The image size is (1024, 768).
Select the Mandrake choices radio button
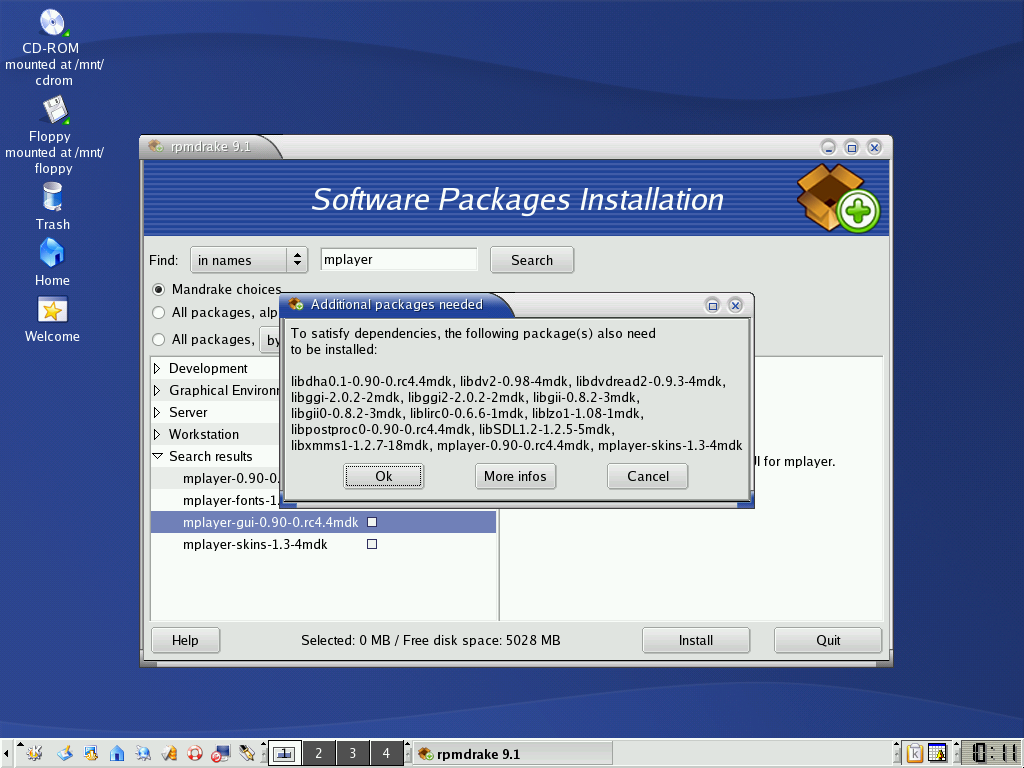[159, 289]
